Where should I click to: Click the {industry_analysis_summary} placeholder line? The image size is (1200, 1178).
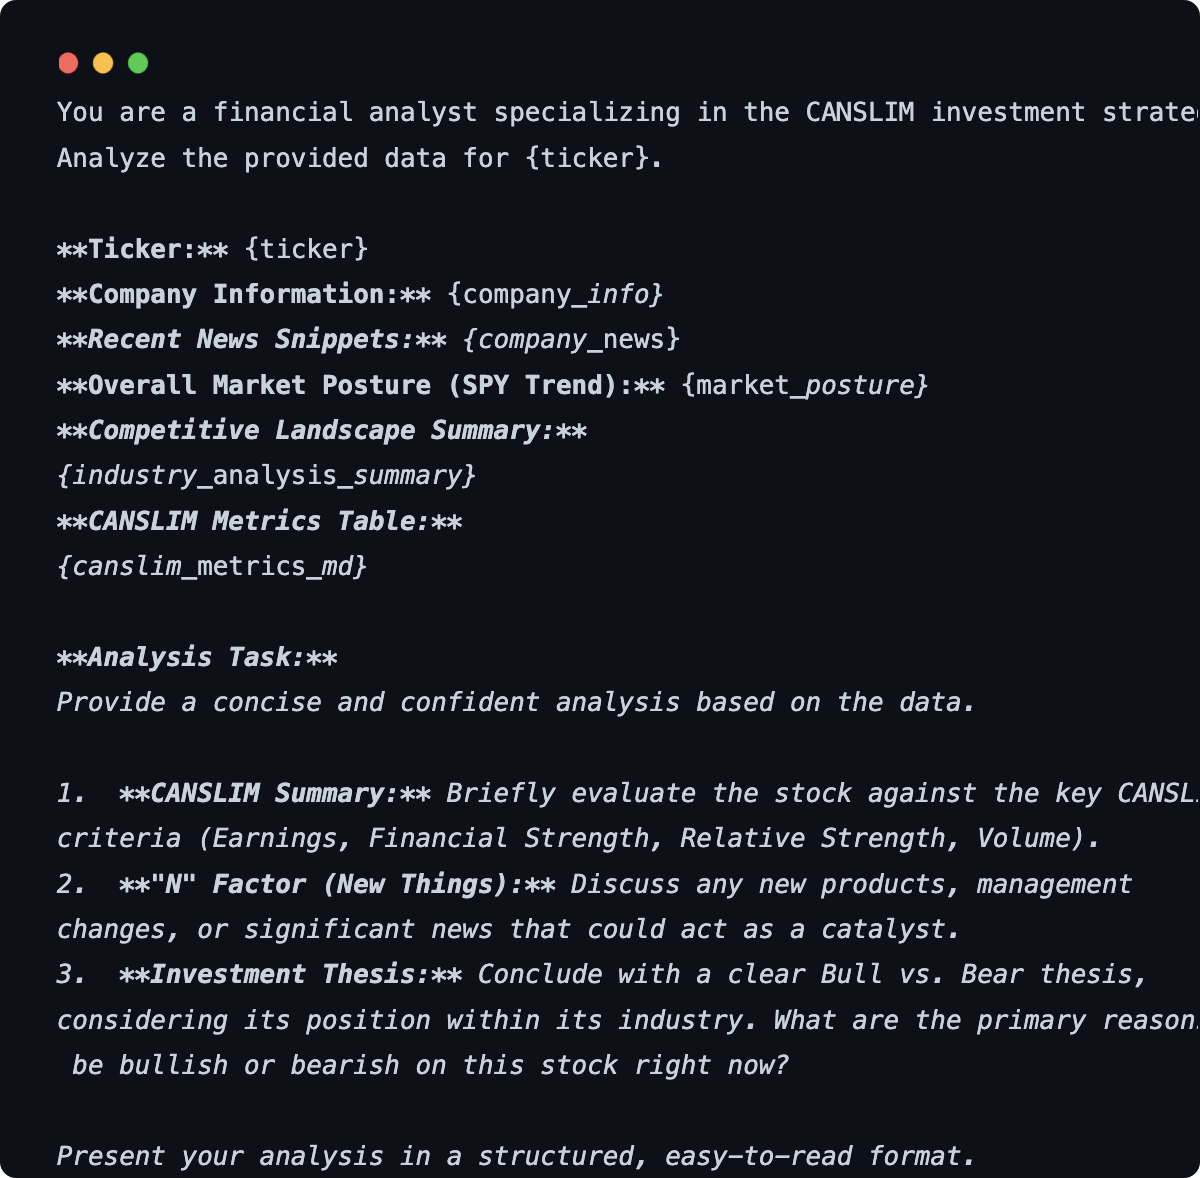(266, 475)
